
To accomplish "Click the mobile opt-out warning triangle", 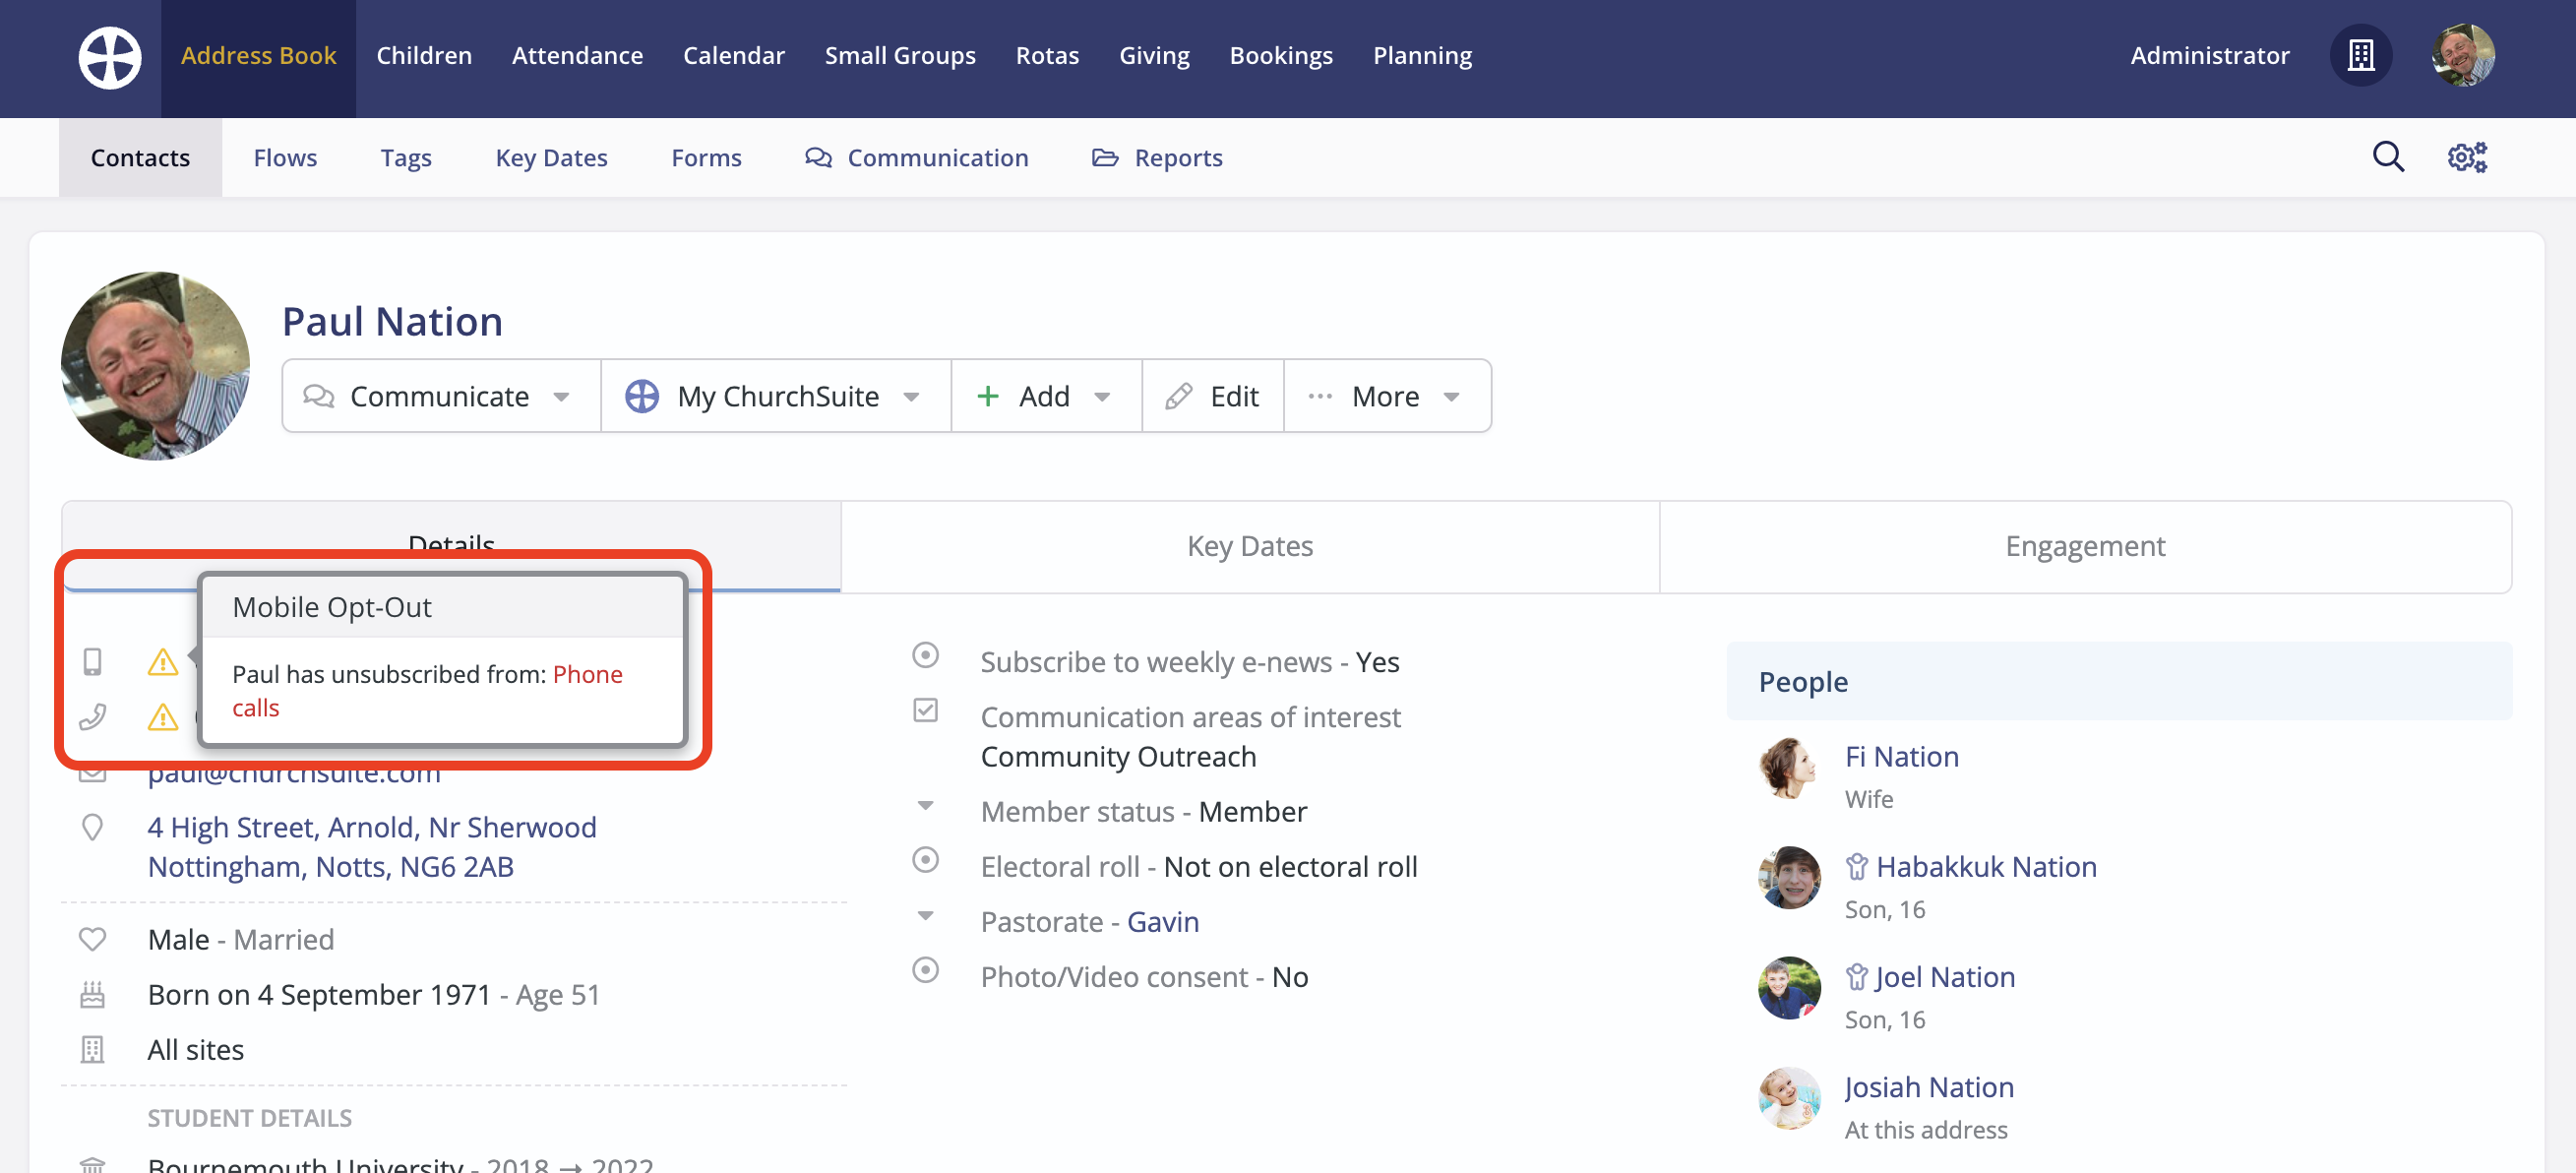I will (163, 662).
